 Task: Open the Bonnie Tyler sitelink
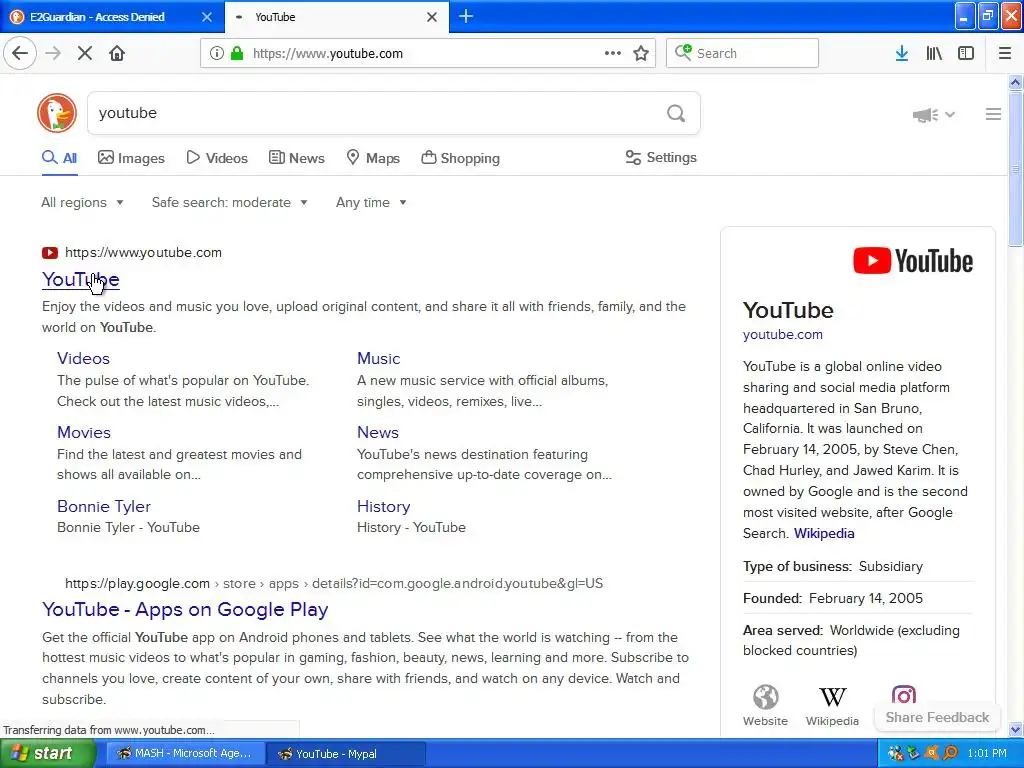104,506
